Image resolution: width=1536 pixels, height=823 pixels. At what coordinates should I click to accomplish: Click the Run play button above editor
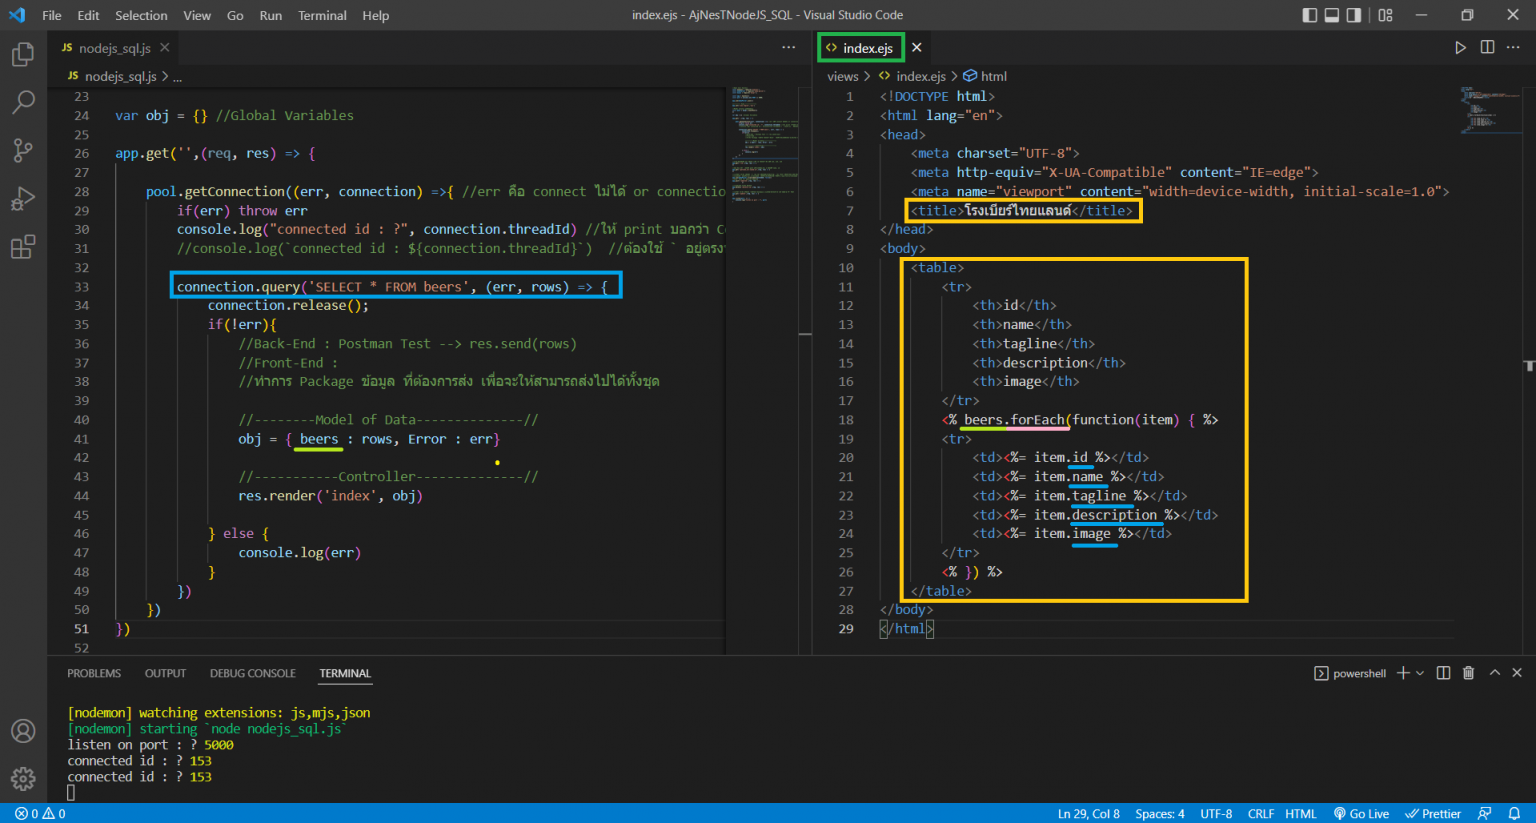[1460, 47]
